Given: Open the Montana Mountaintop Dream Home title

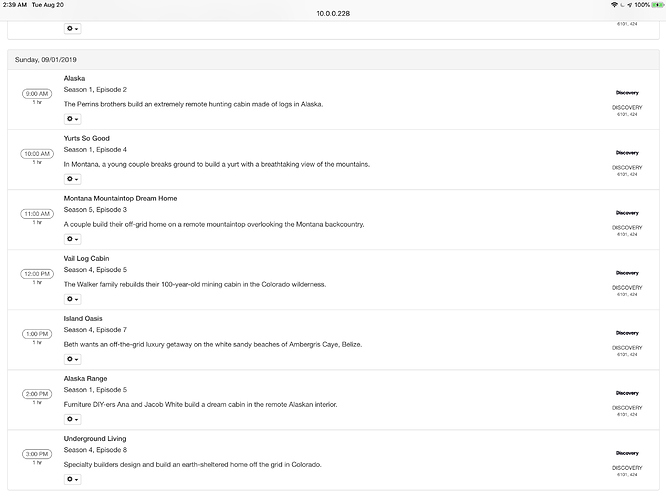Looking at the screenshot, I should click(x=120, y=198).
